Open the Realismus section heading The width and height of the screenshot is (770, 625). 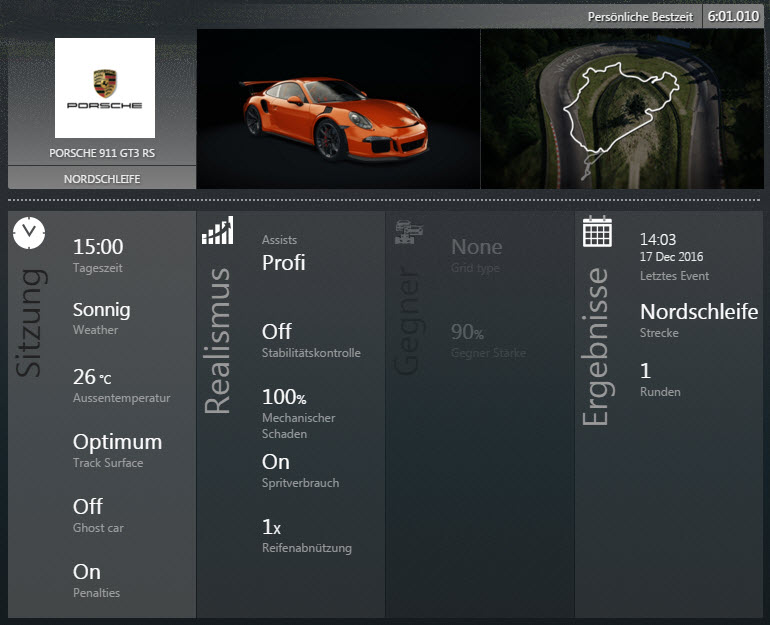click(x=218, y=341)
